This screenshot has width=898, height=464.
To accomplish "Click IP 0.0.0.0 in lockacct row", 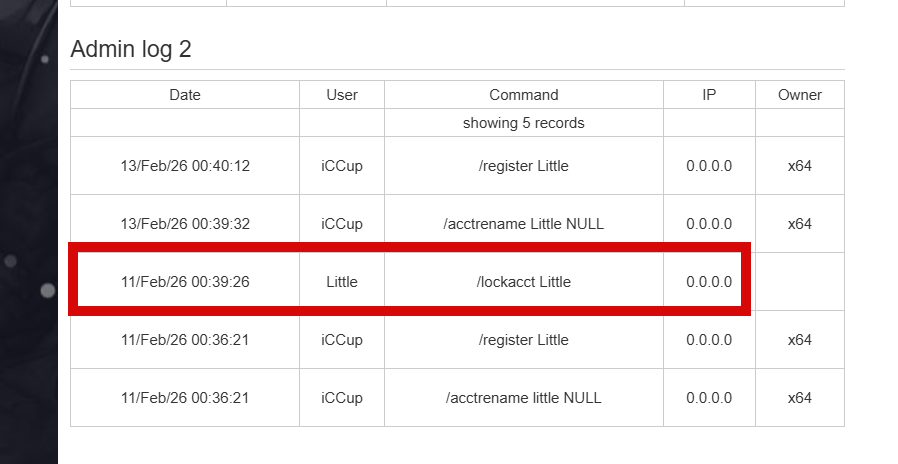I will (x=709, y=282).
